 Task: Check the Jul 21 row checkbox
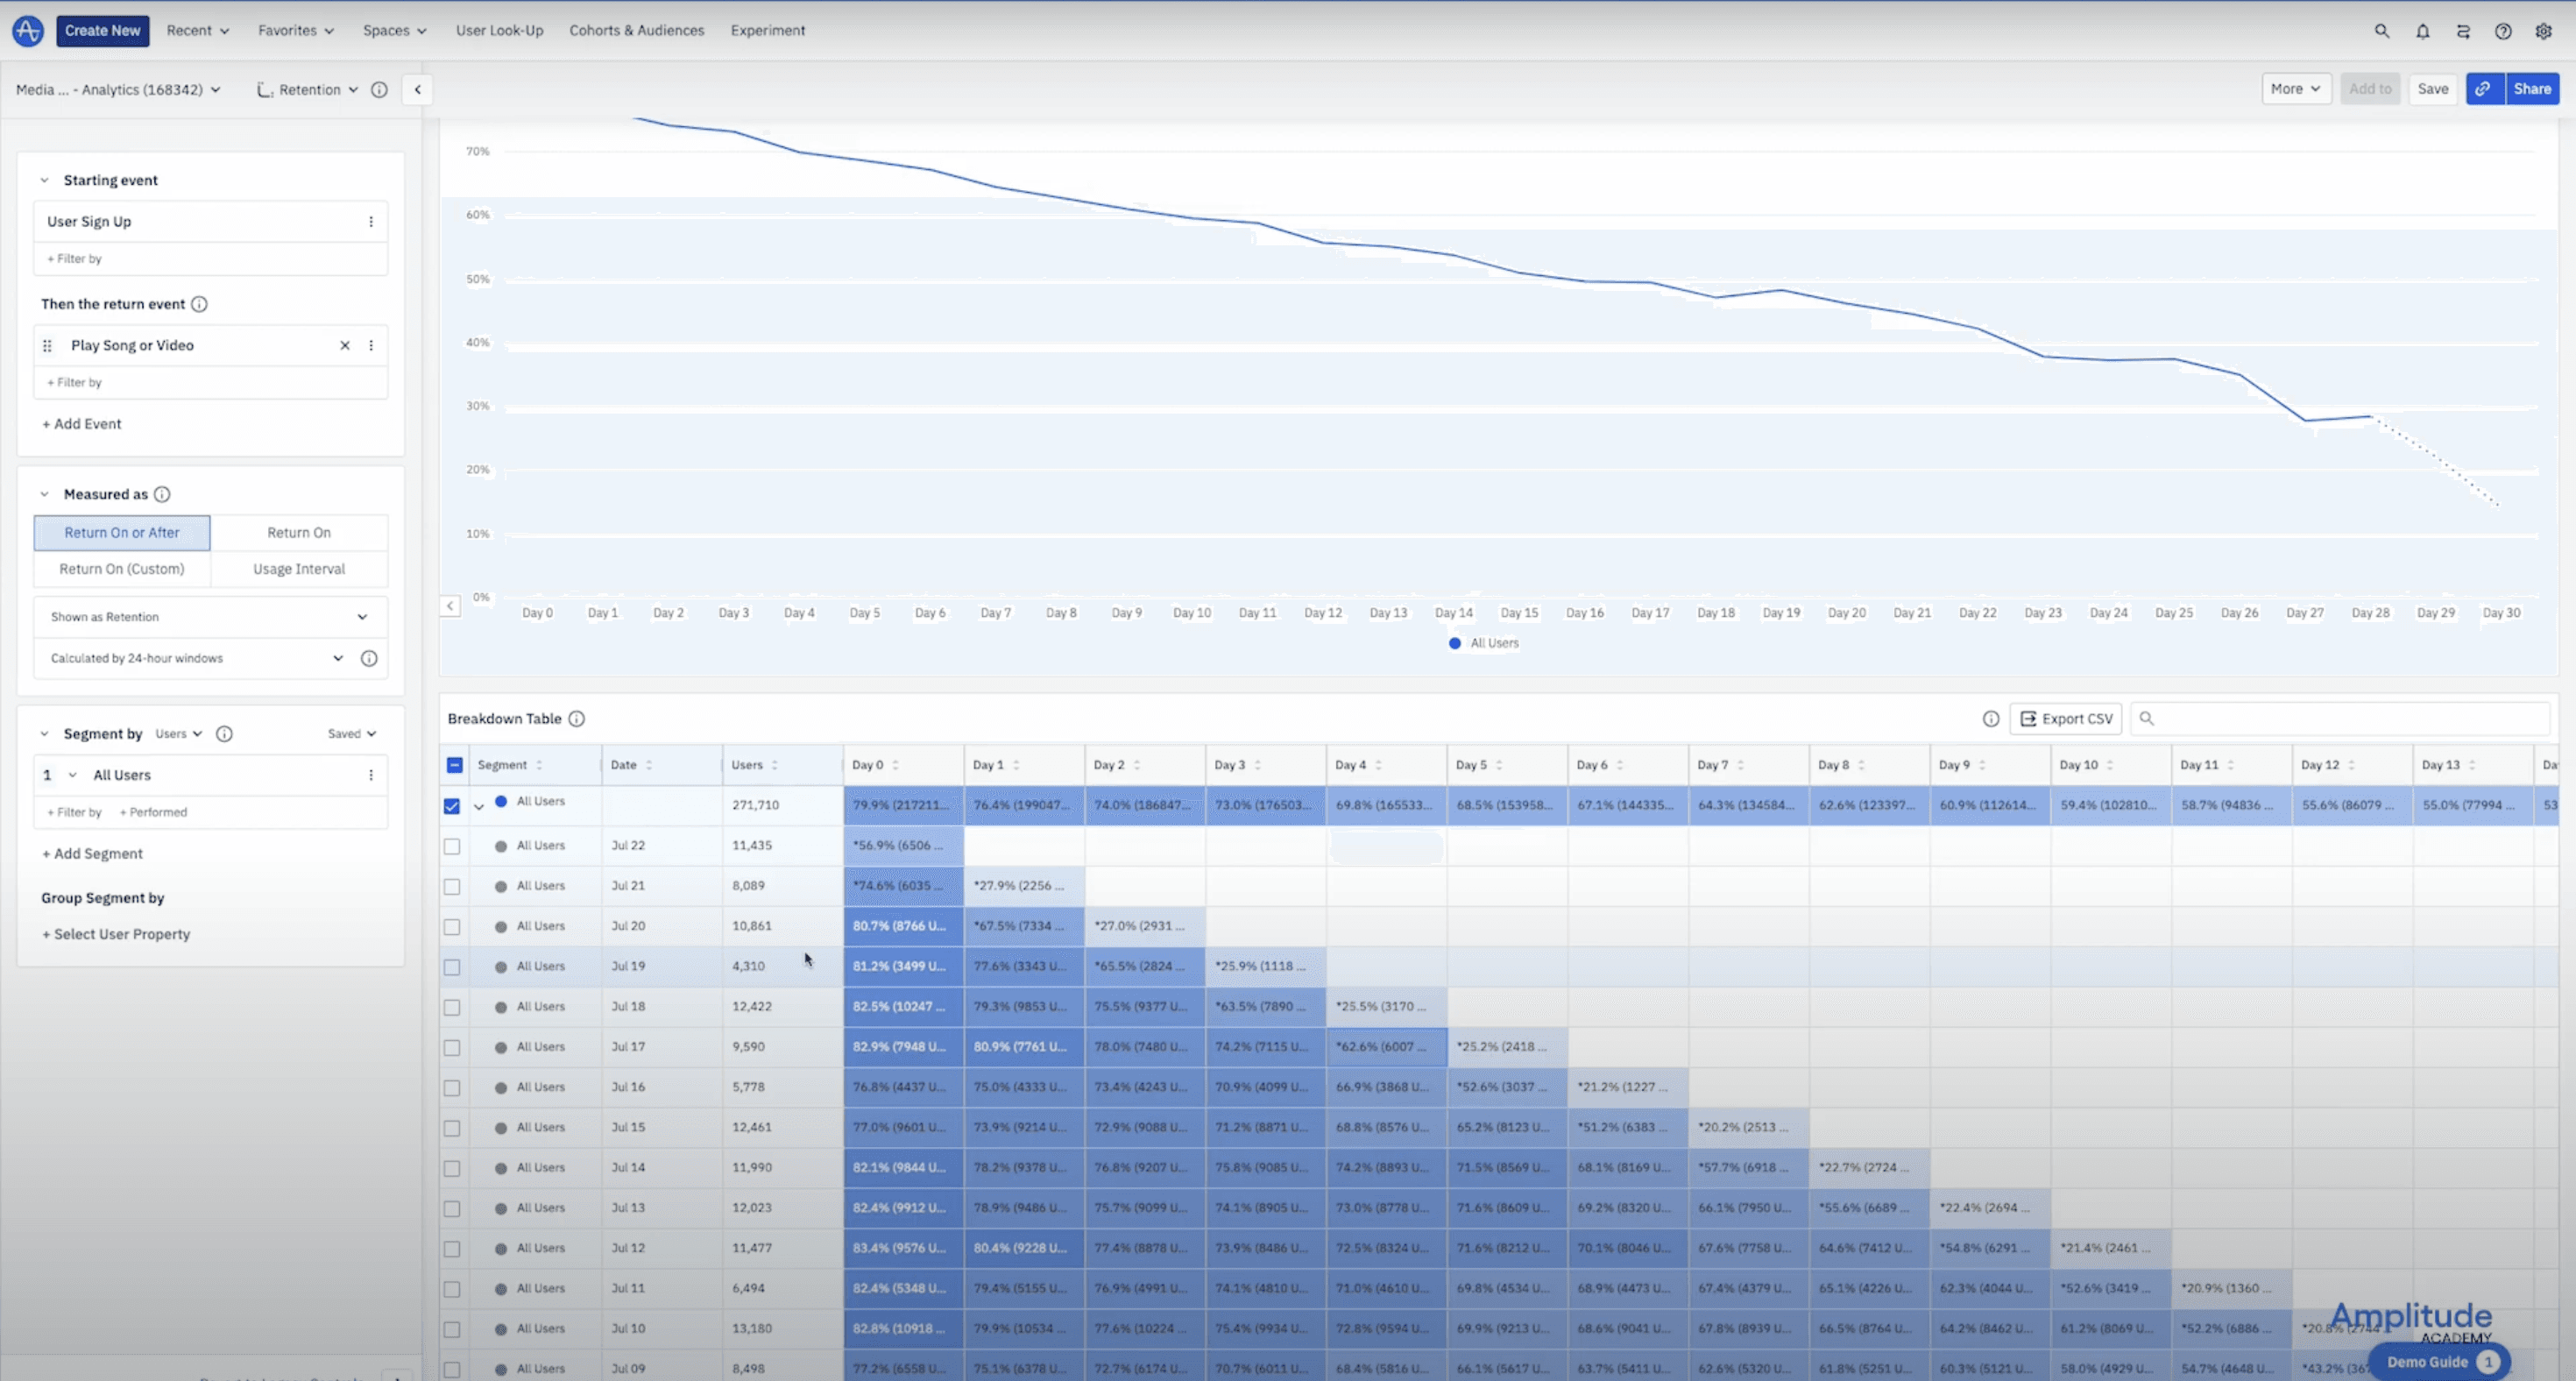pyautogui.click(x=452, y=887)
